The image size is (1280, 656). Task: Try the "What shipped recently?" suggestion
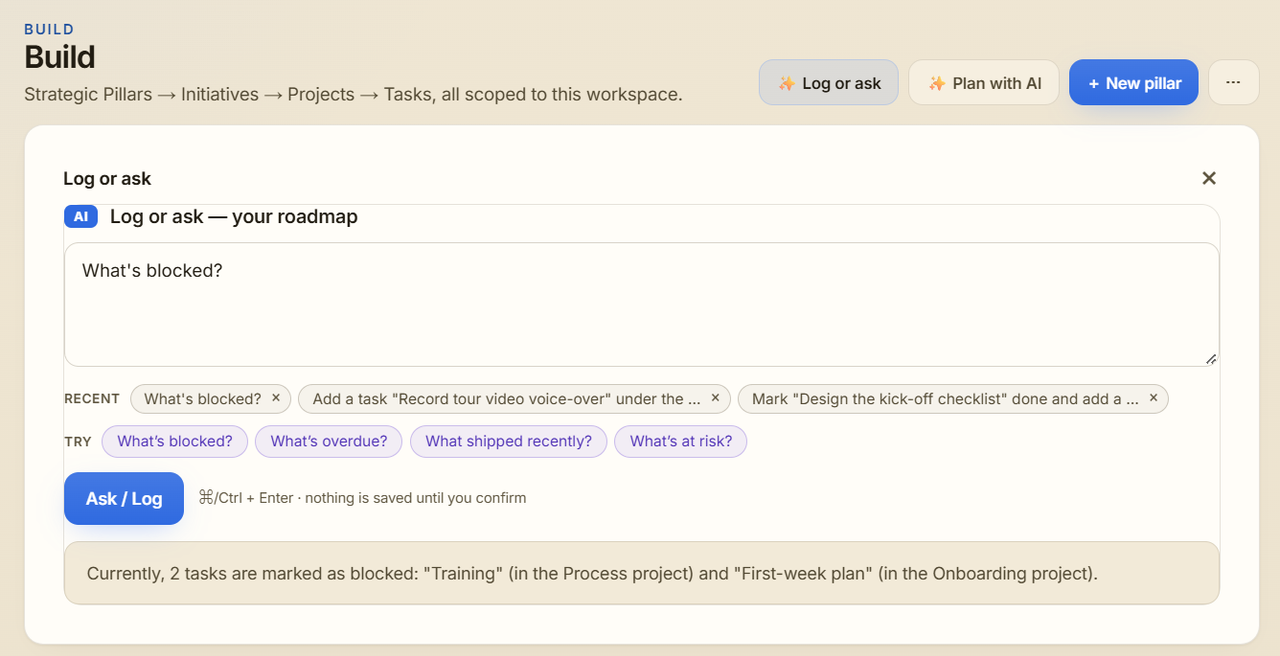(508, 441)
